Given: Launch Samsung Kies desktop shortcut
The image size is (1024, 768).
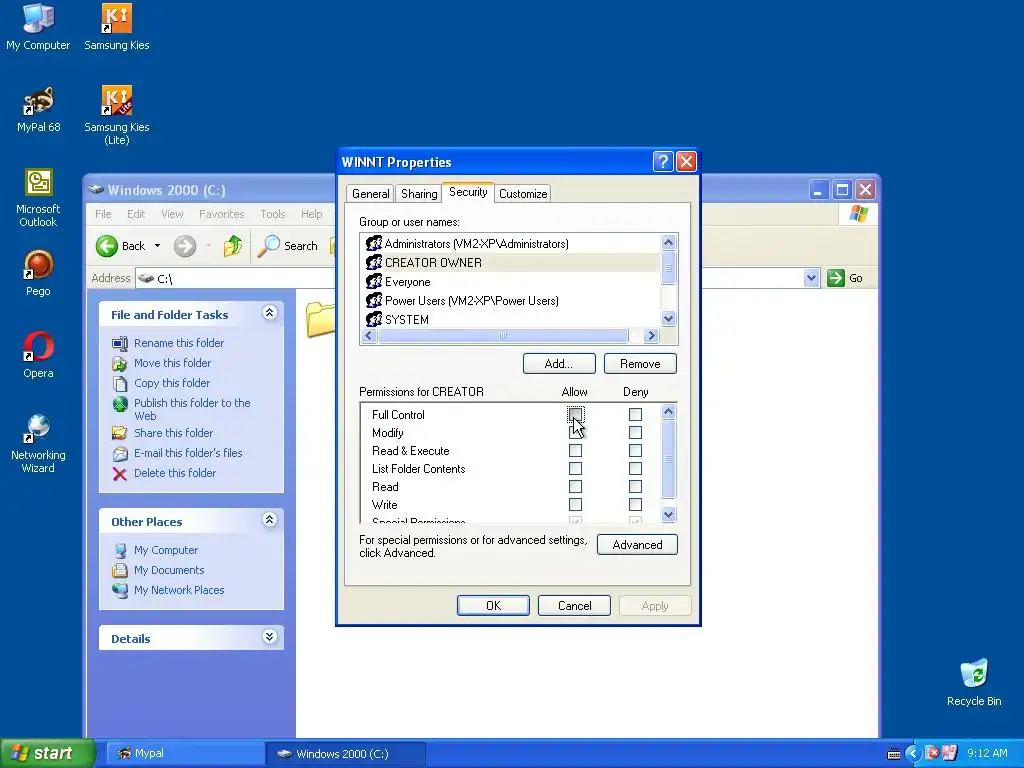Looking at the screenshot, I should point(117,27).
